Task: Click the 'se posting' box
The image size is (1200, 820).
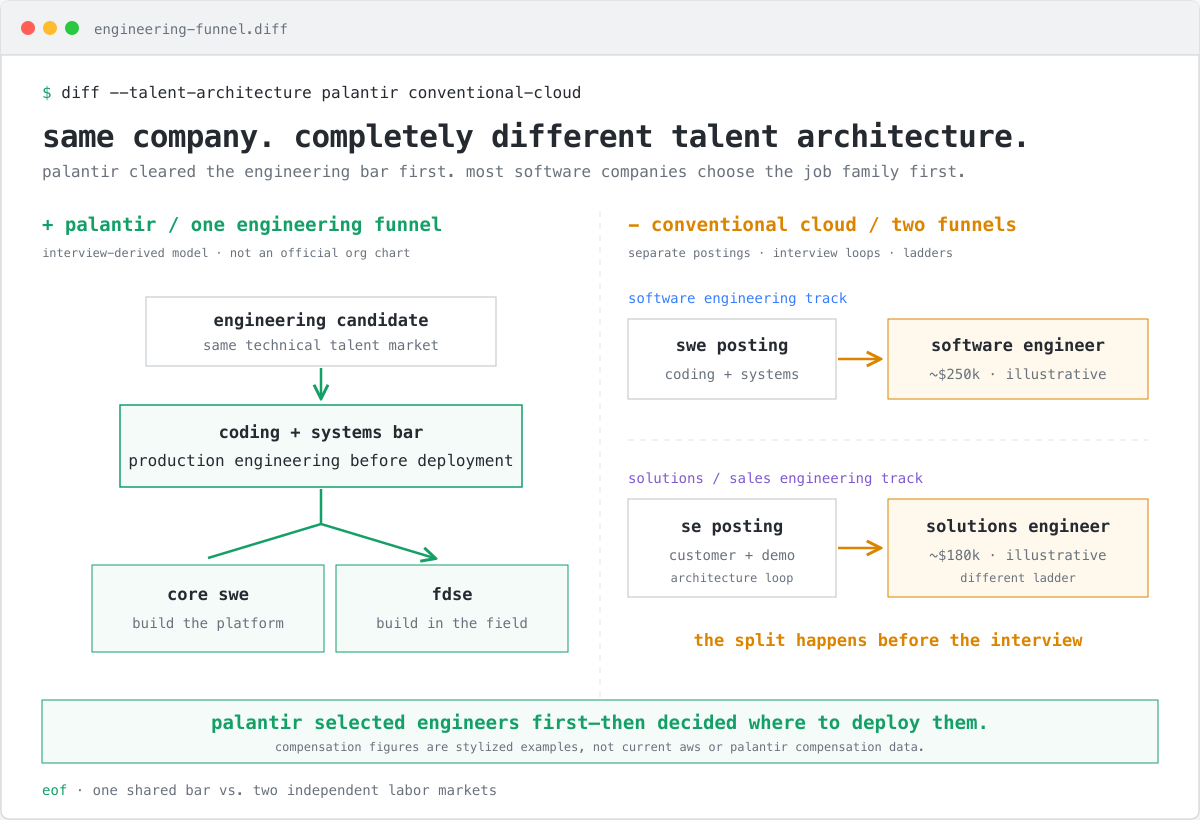Action: pos(732,548)
